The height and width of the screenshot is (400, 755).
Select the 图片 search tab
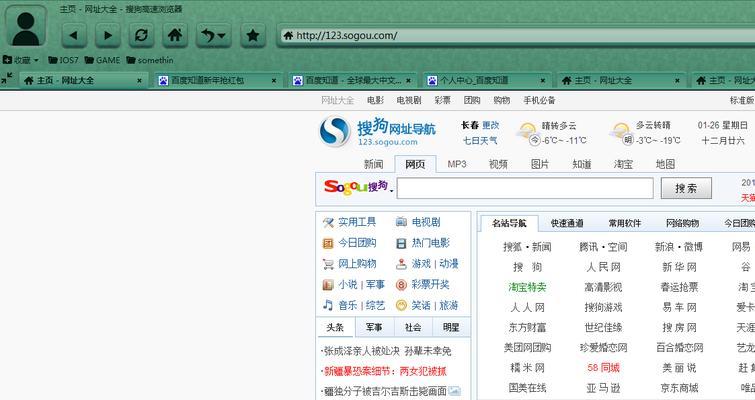(540, 164)
